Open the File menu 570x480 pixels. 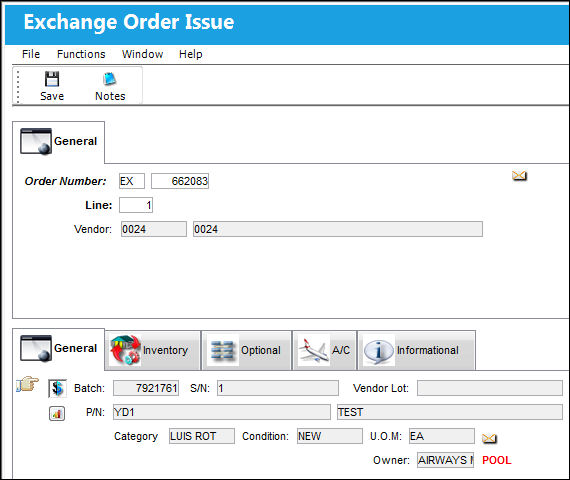[31, 54]
